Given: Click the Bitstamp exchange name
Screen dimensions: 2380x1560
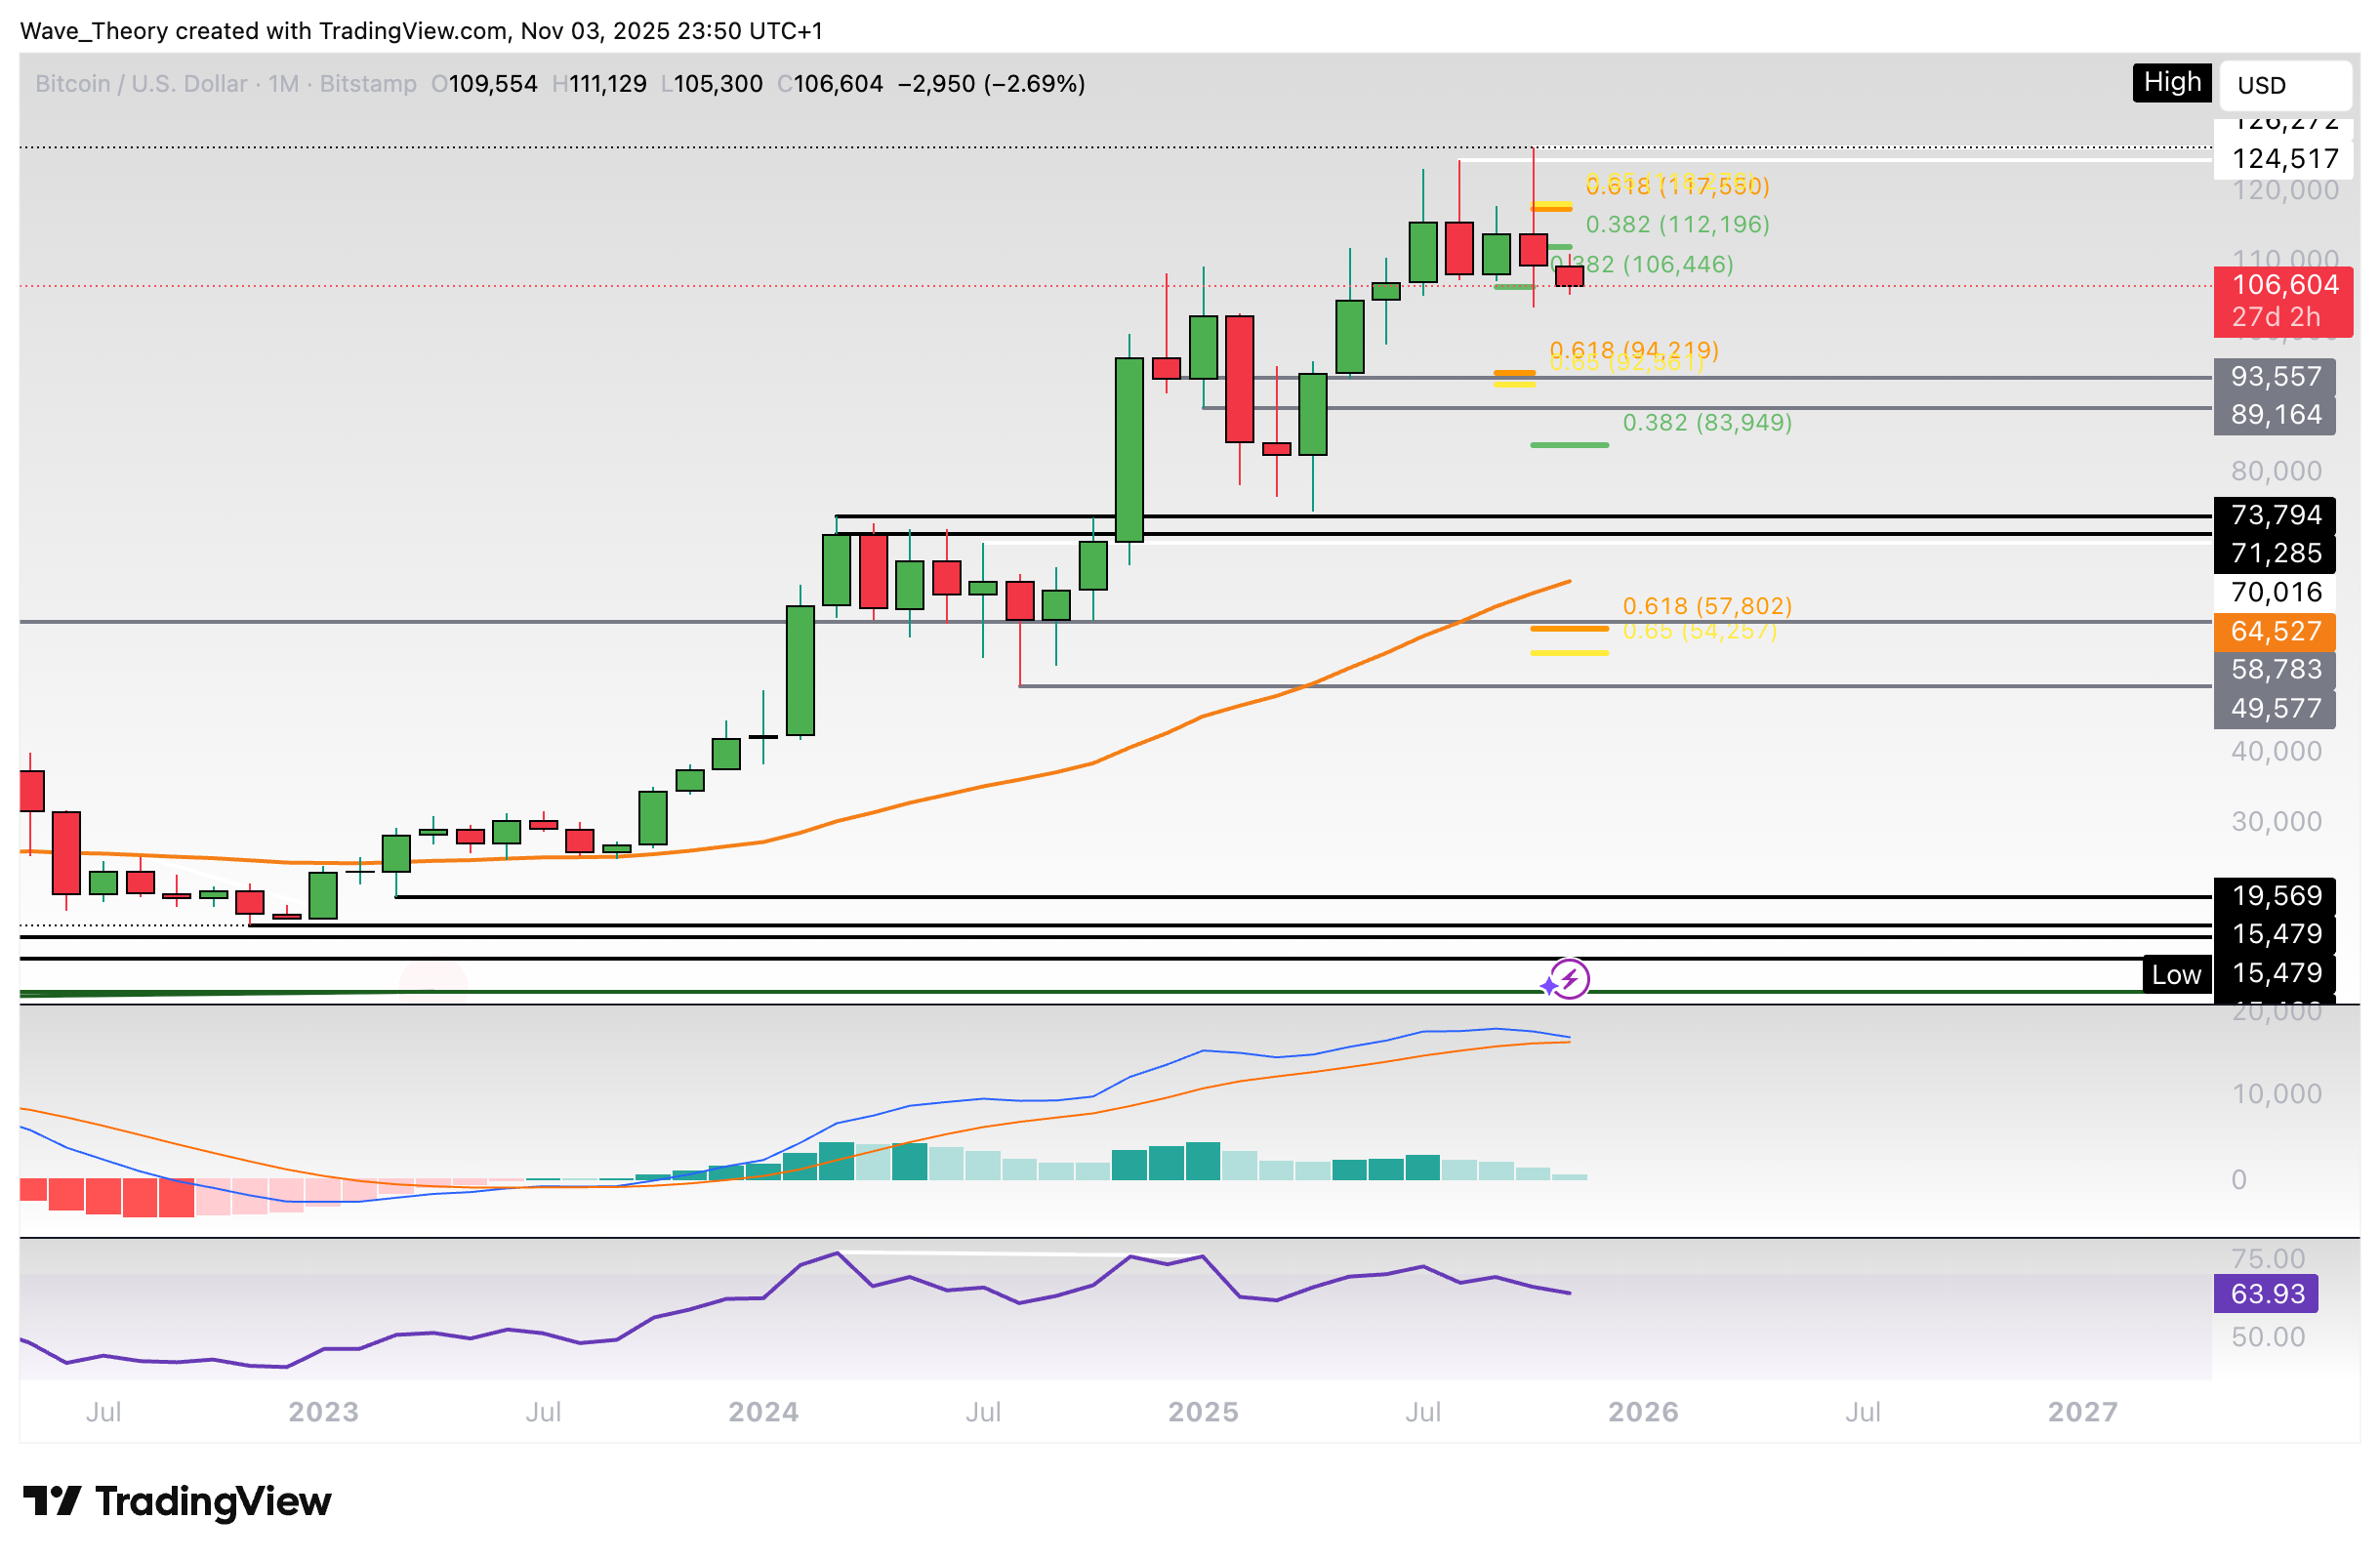Looking at the screenshot, I should pos(368,84).
